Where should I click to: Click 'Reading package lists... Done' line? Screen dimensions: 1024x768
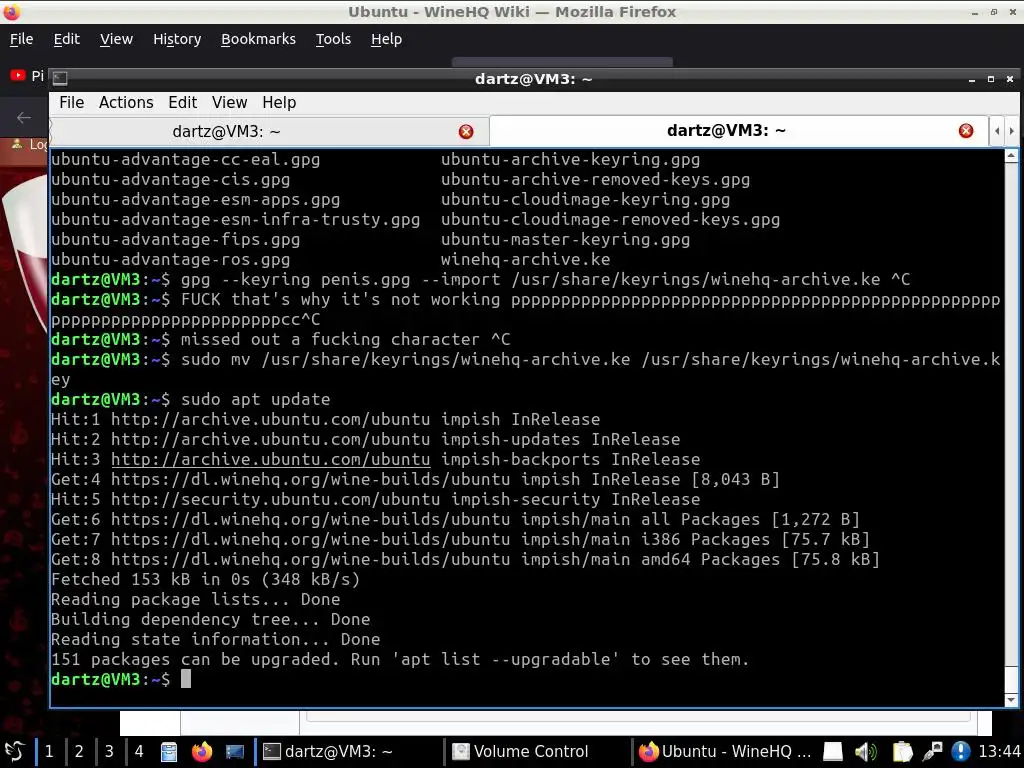pyautogui.click(x=195, y=600)
